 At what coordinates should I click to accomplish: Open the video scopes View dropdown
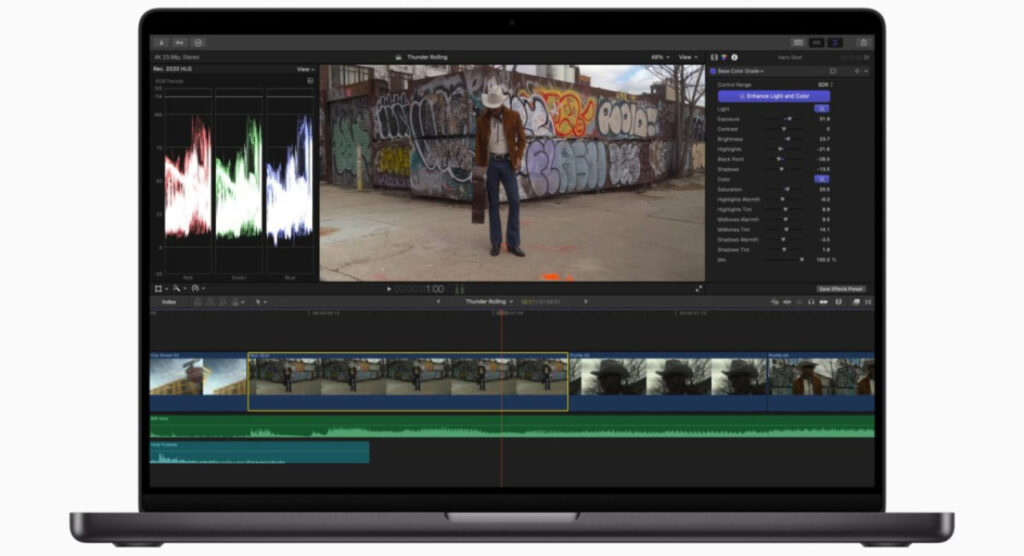click(x=306, y=69)
